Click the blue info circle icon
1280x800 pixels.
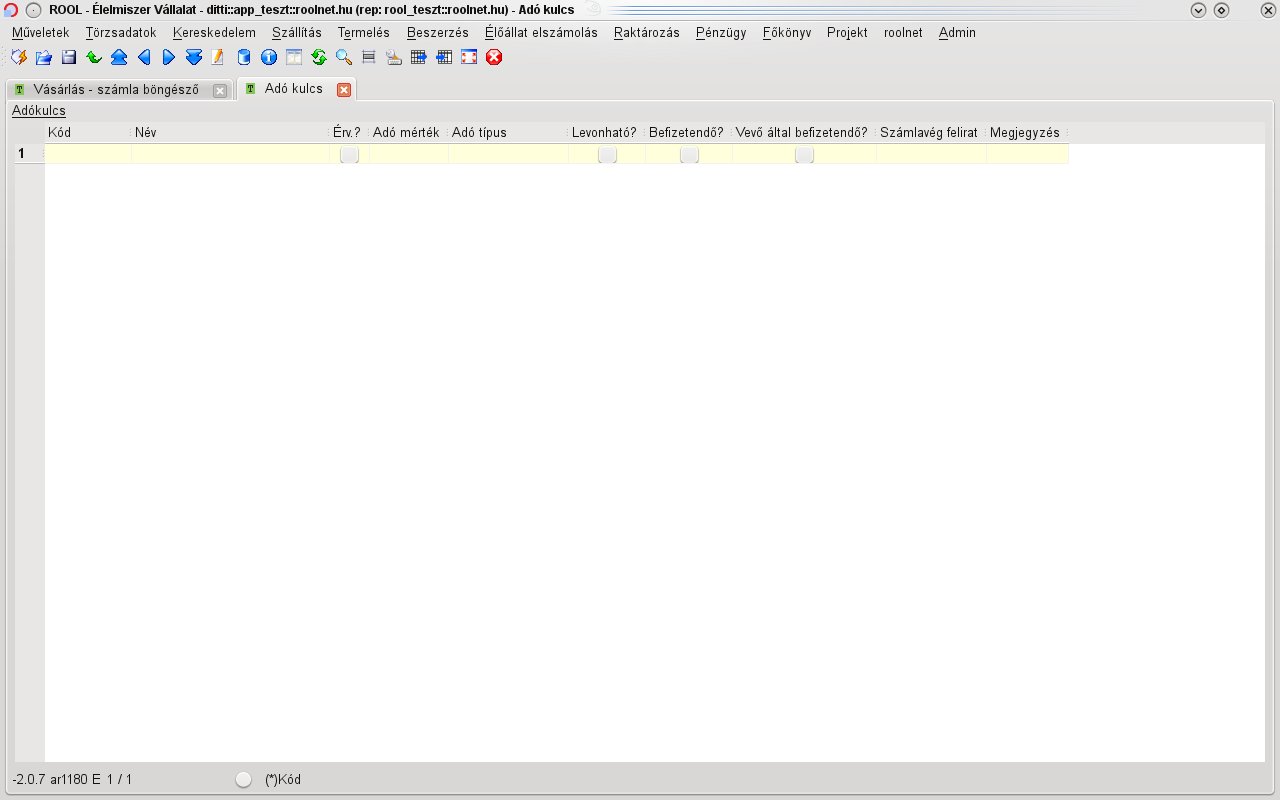269,58
